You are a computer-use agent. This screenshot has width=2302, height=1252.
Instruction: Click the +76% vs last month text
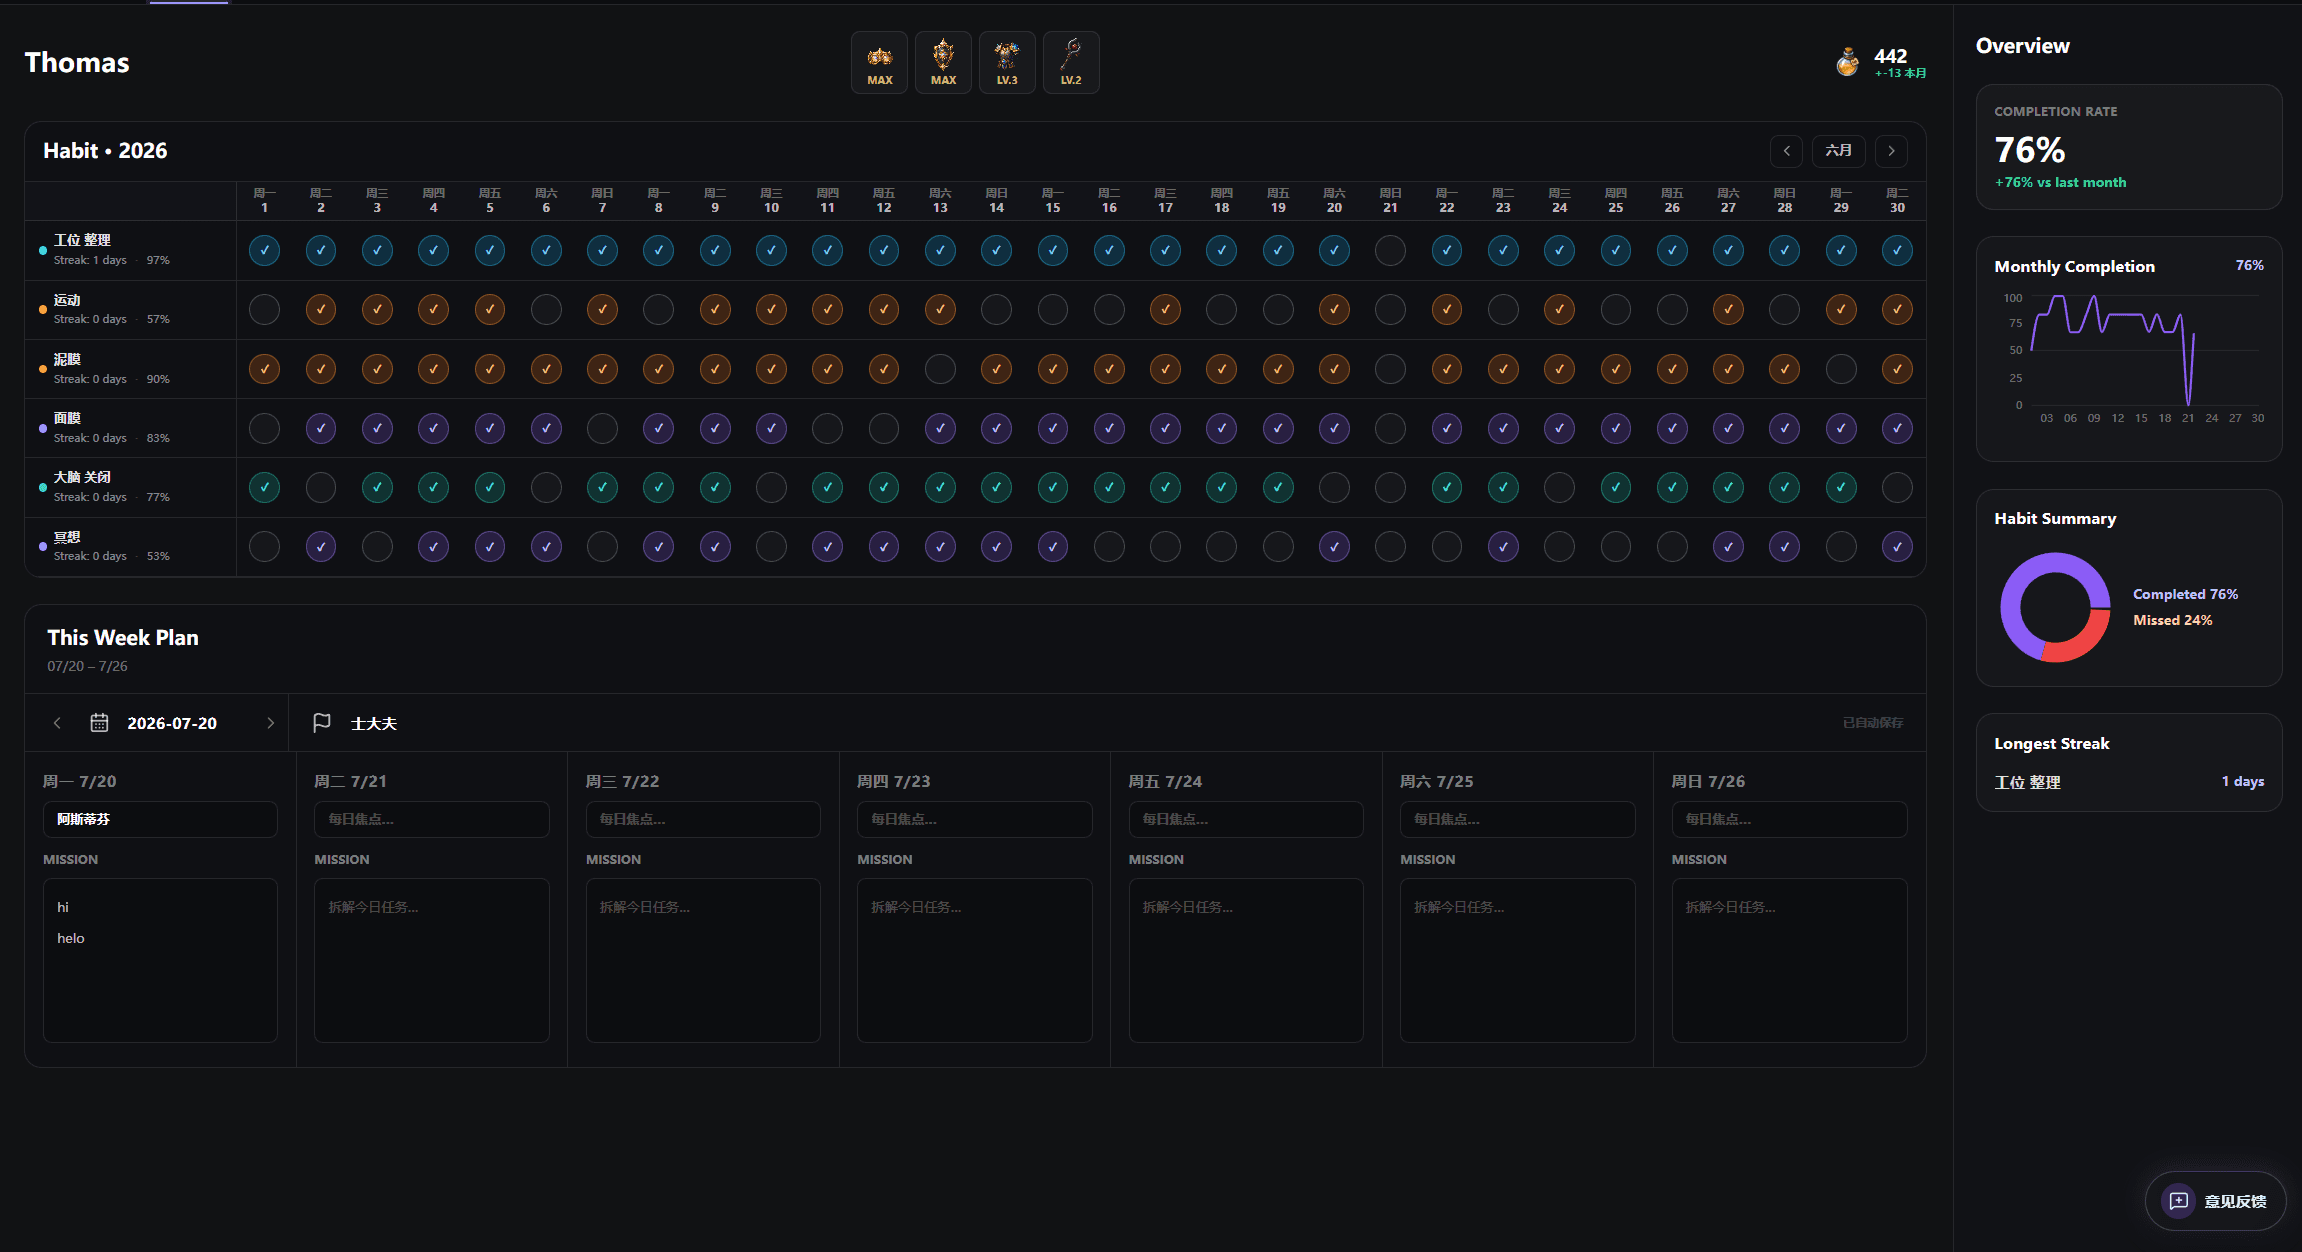2060,182
